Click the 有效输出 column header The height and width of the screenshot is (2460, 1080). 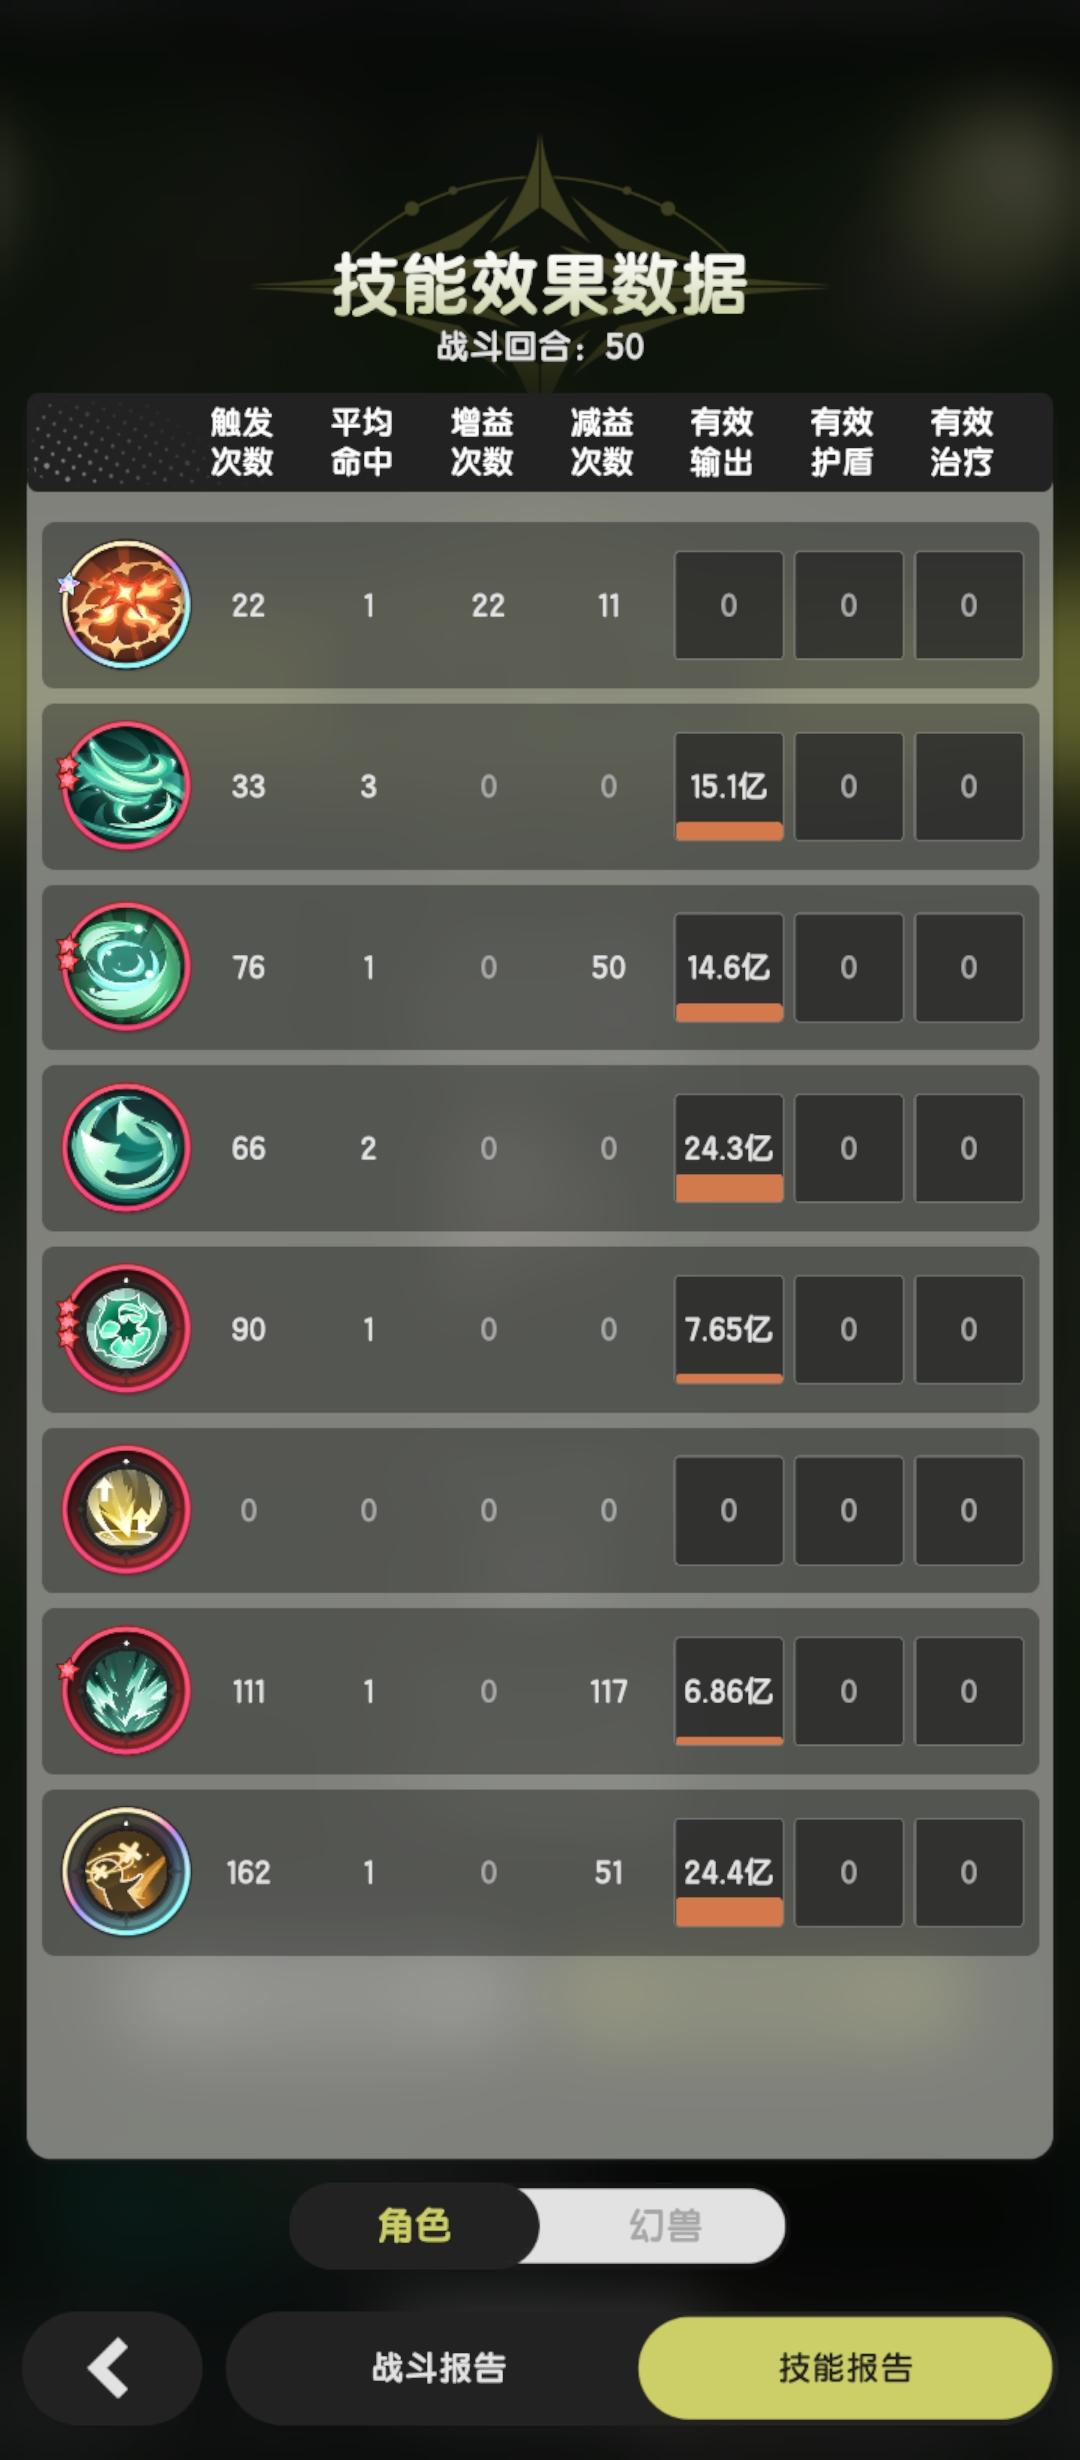pos(721,442)
